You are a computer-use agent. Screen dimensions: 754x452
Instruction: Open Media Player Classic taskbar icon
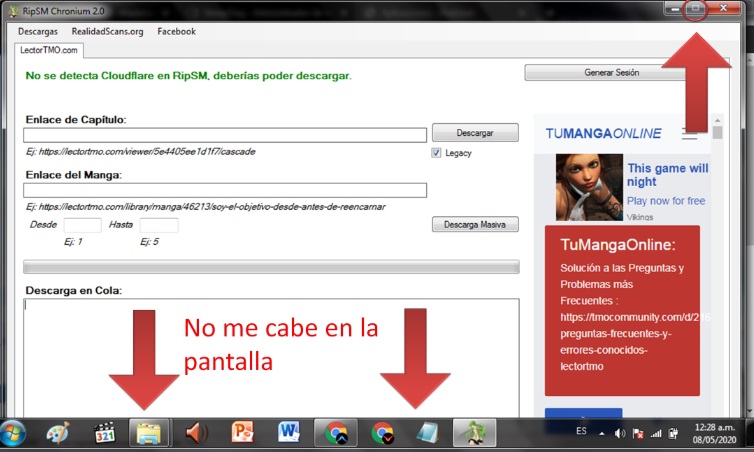(104, 433)
